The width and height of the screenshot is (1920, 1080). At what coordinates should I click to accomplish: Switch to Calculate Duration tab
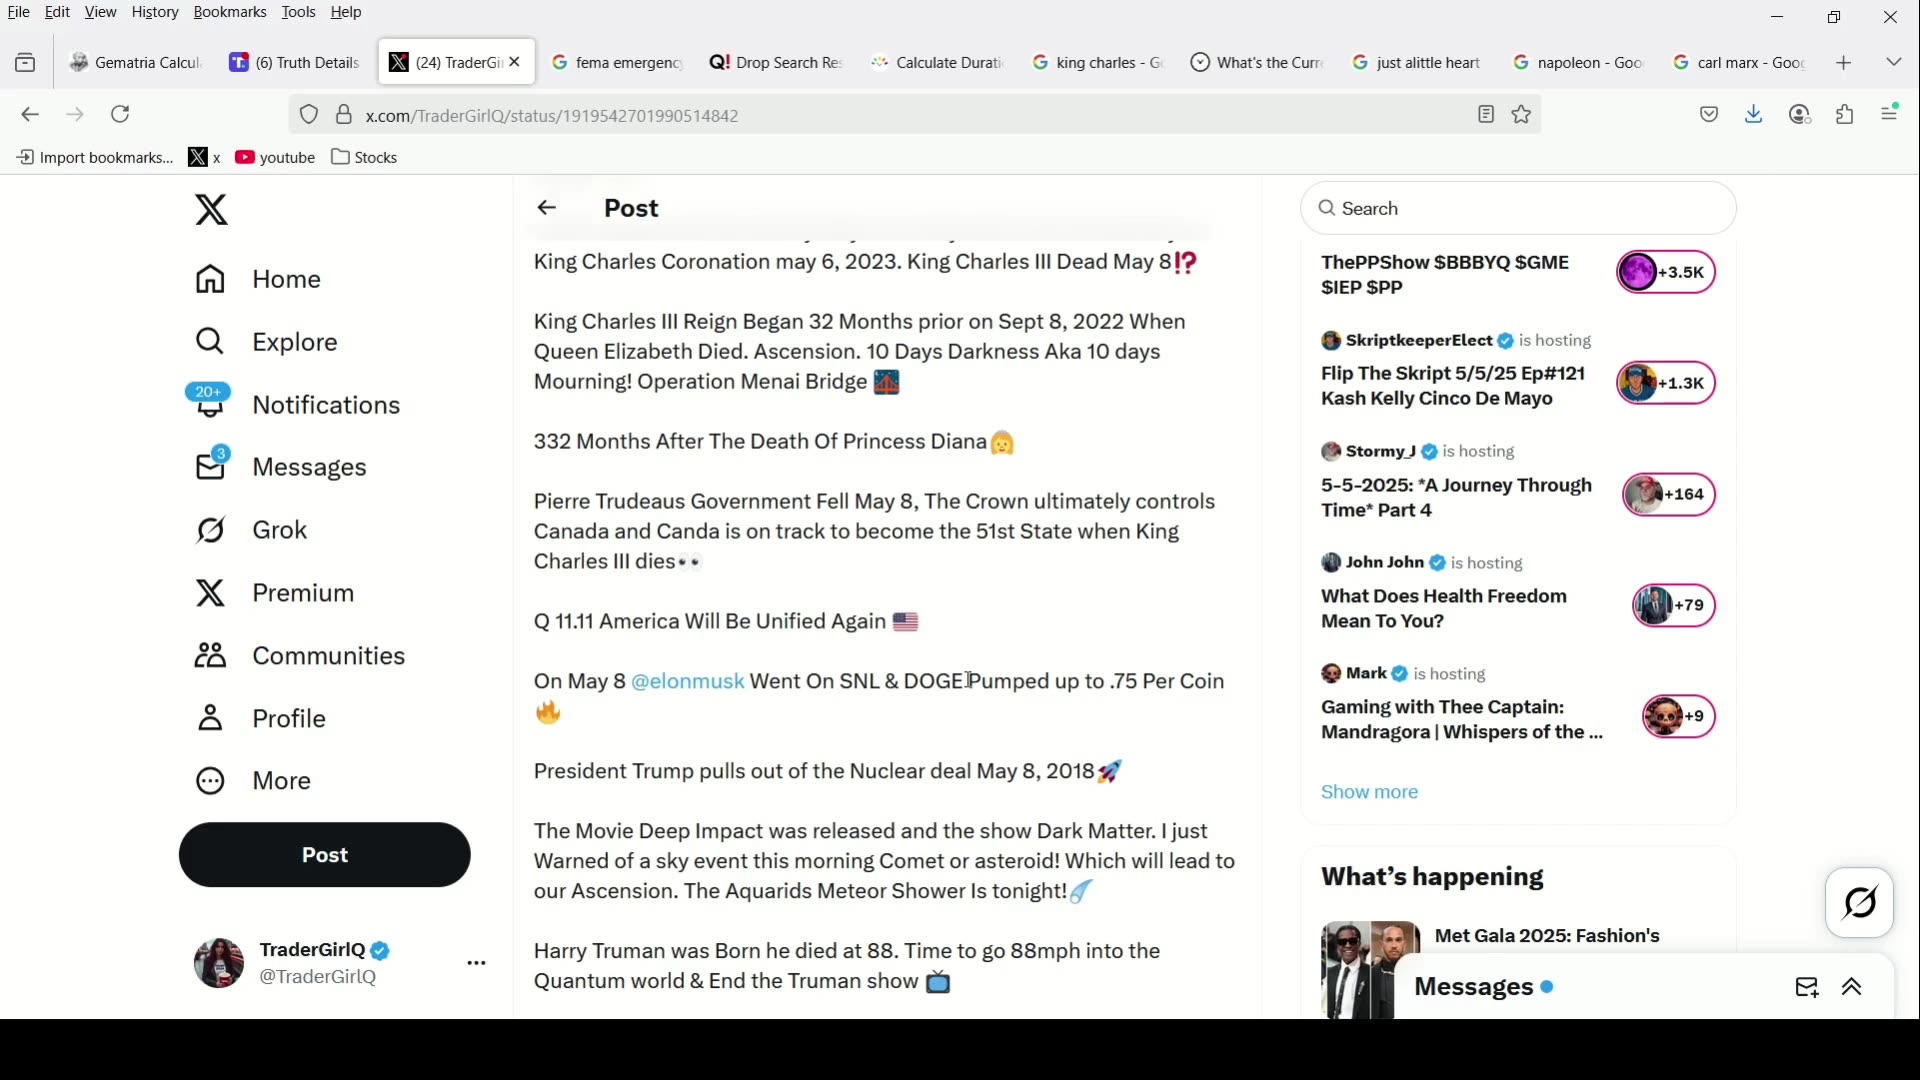click(937, 63)
